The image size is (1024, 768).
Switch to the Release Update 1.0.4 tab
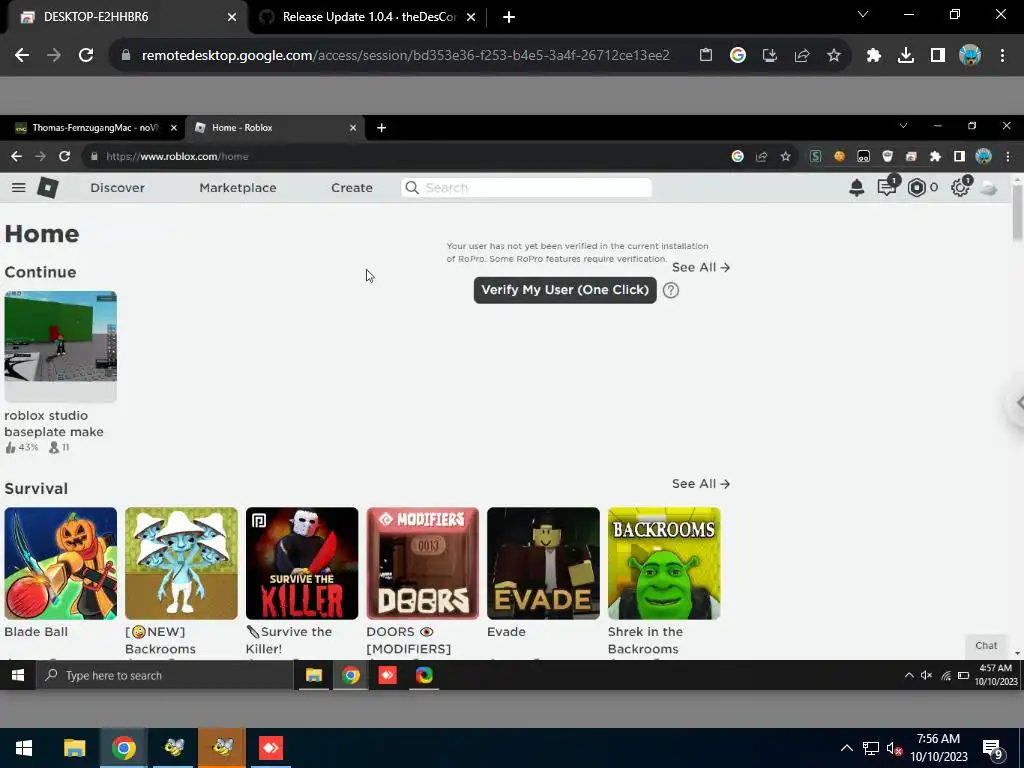click(367, 17)
